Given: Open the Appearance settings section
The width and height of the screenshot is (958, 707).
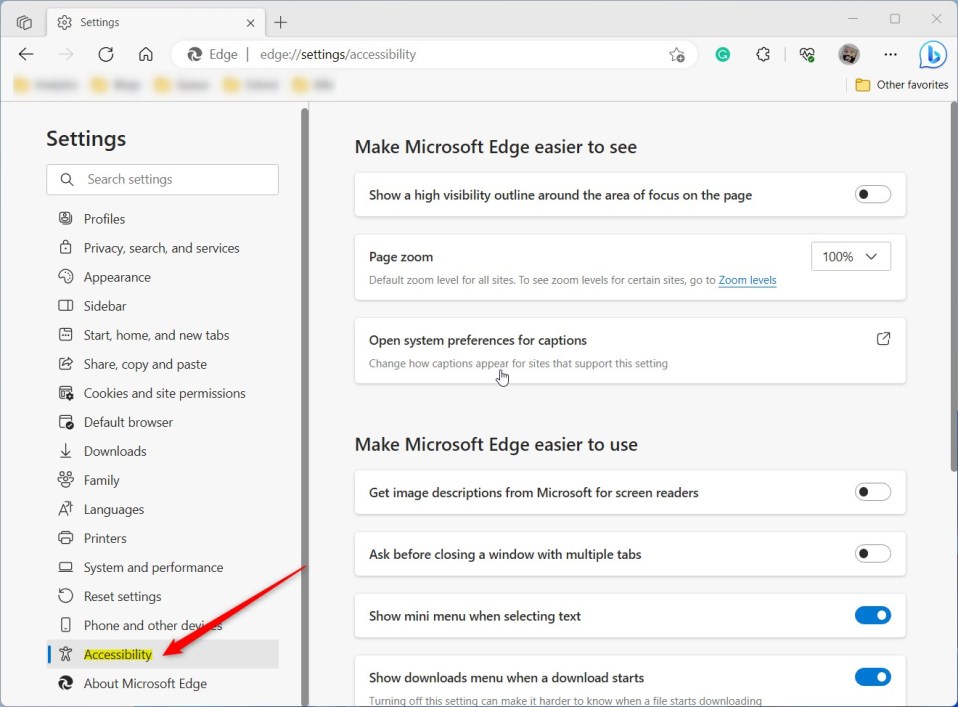Looking at the screenshot, I should pos(117,277).
